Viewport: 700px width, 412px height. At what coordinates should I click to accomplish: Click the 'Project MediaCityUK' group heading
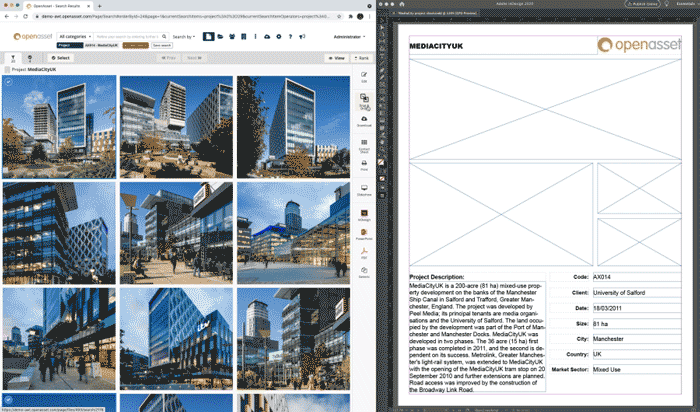[x=34, y=70]
